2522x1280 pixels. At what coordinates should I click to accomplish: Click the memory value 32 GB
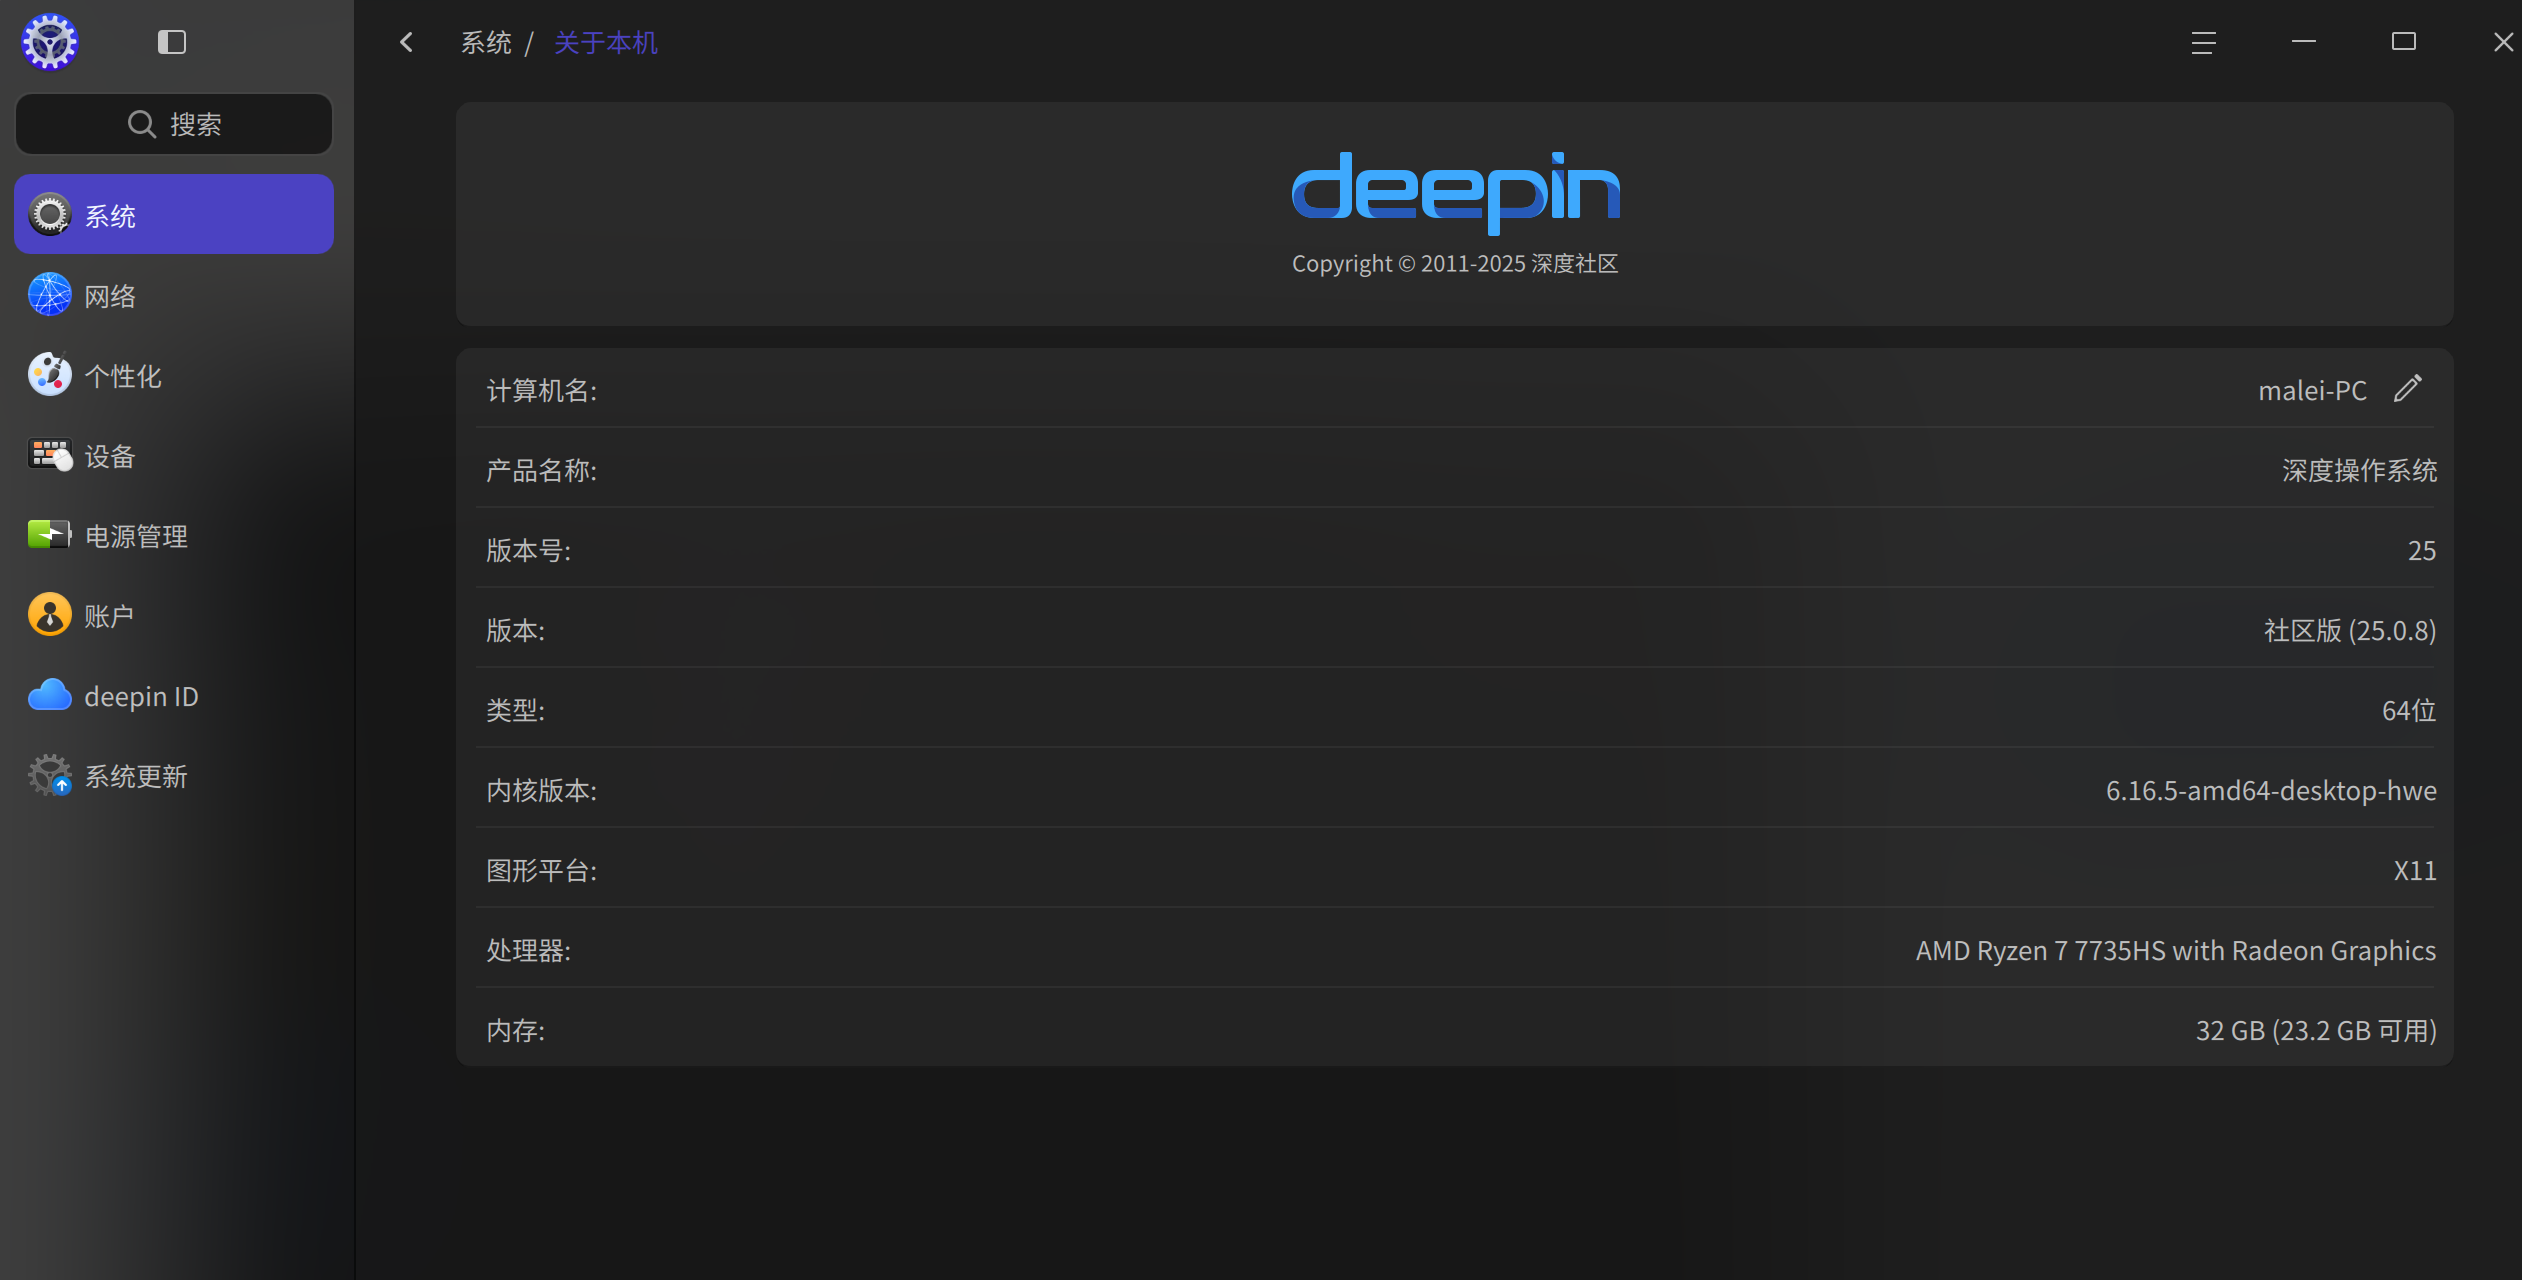(2316, 1030)
